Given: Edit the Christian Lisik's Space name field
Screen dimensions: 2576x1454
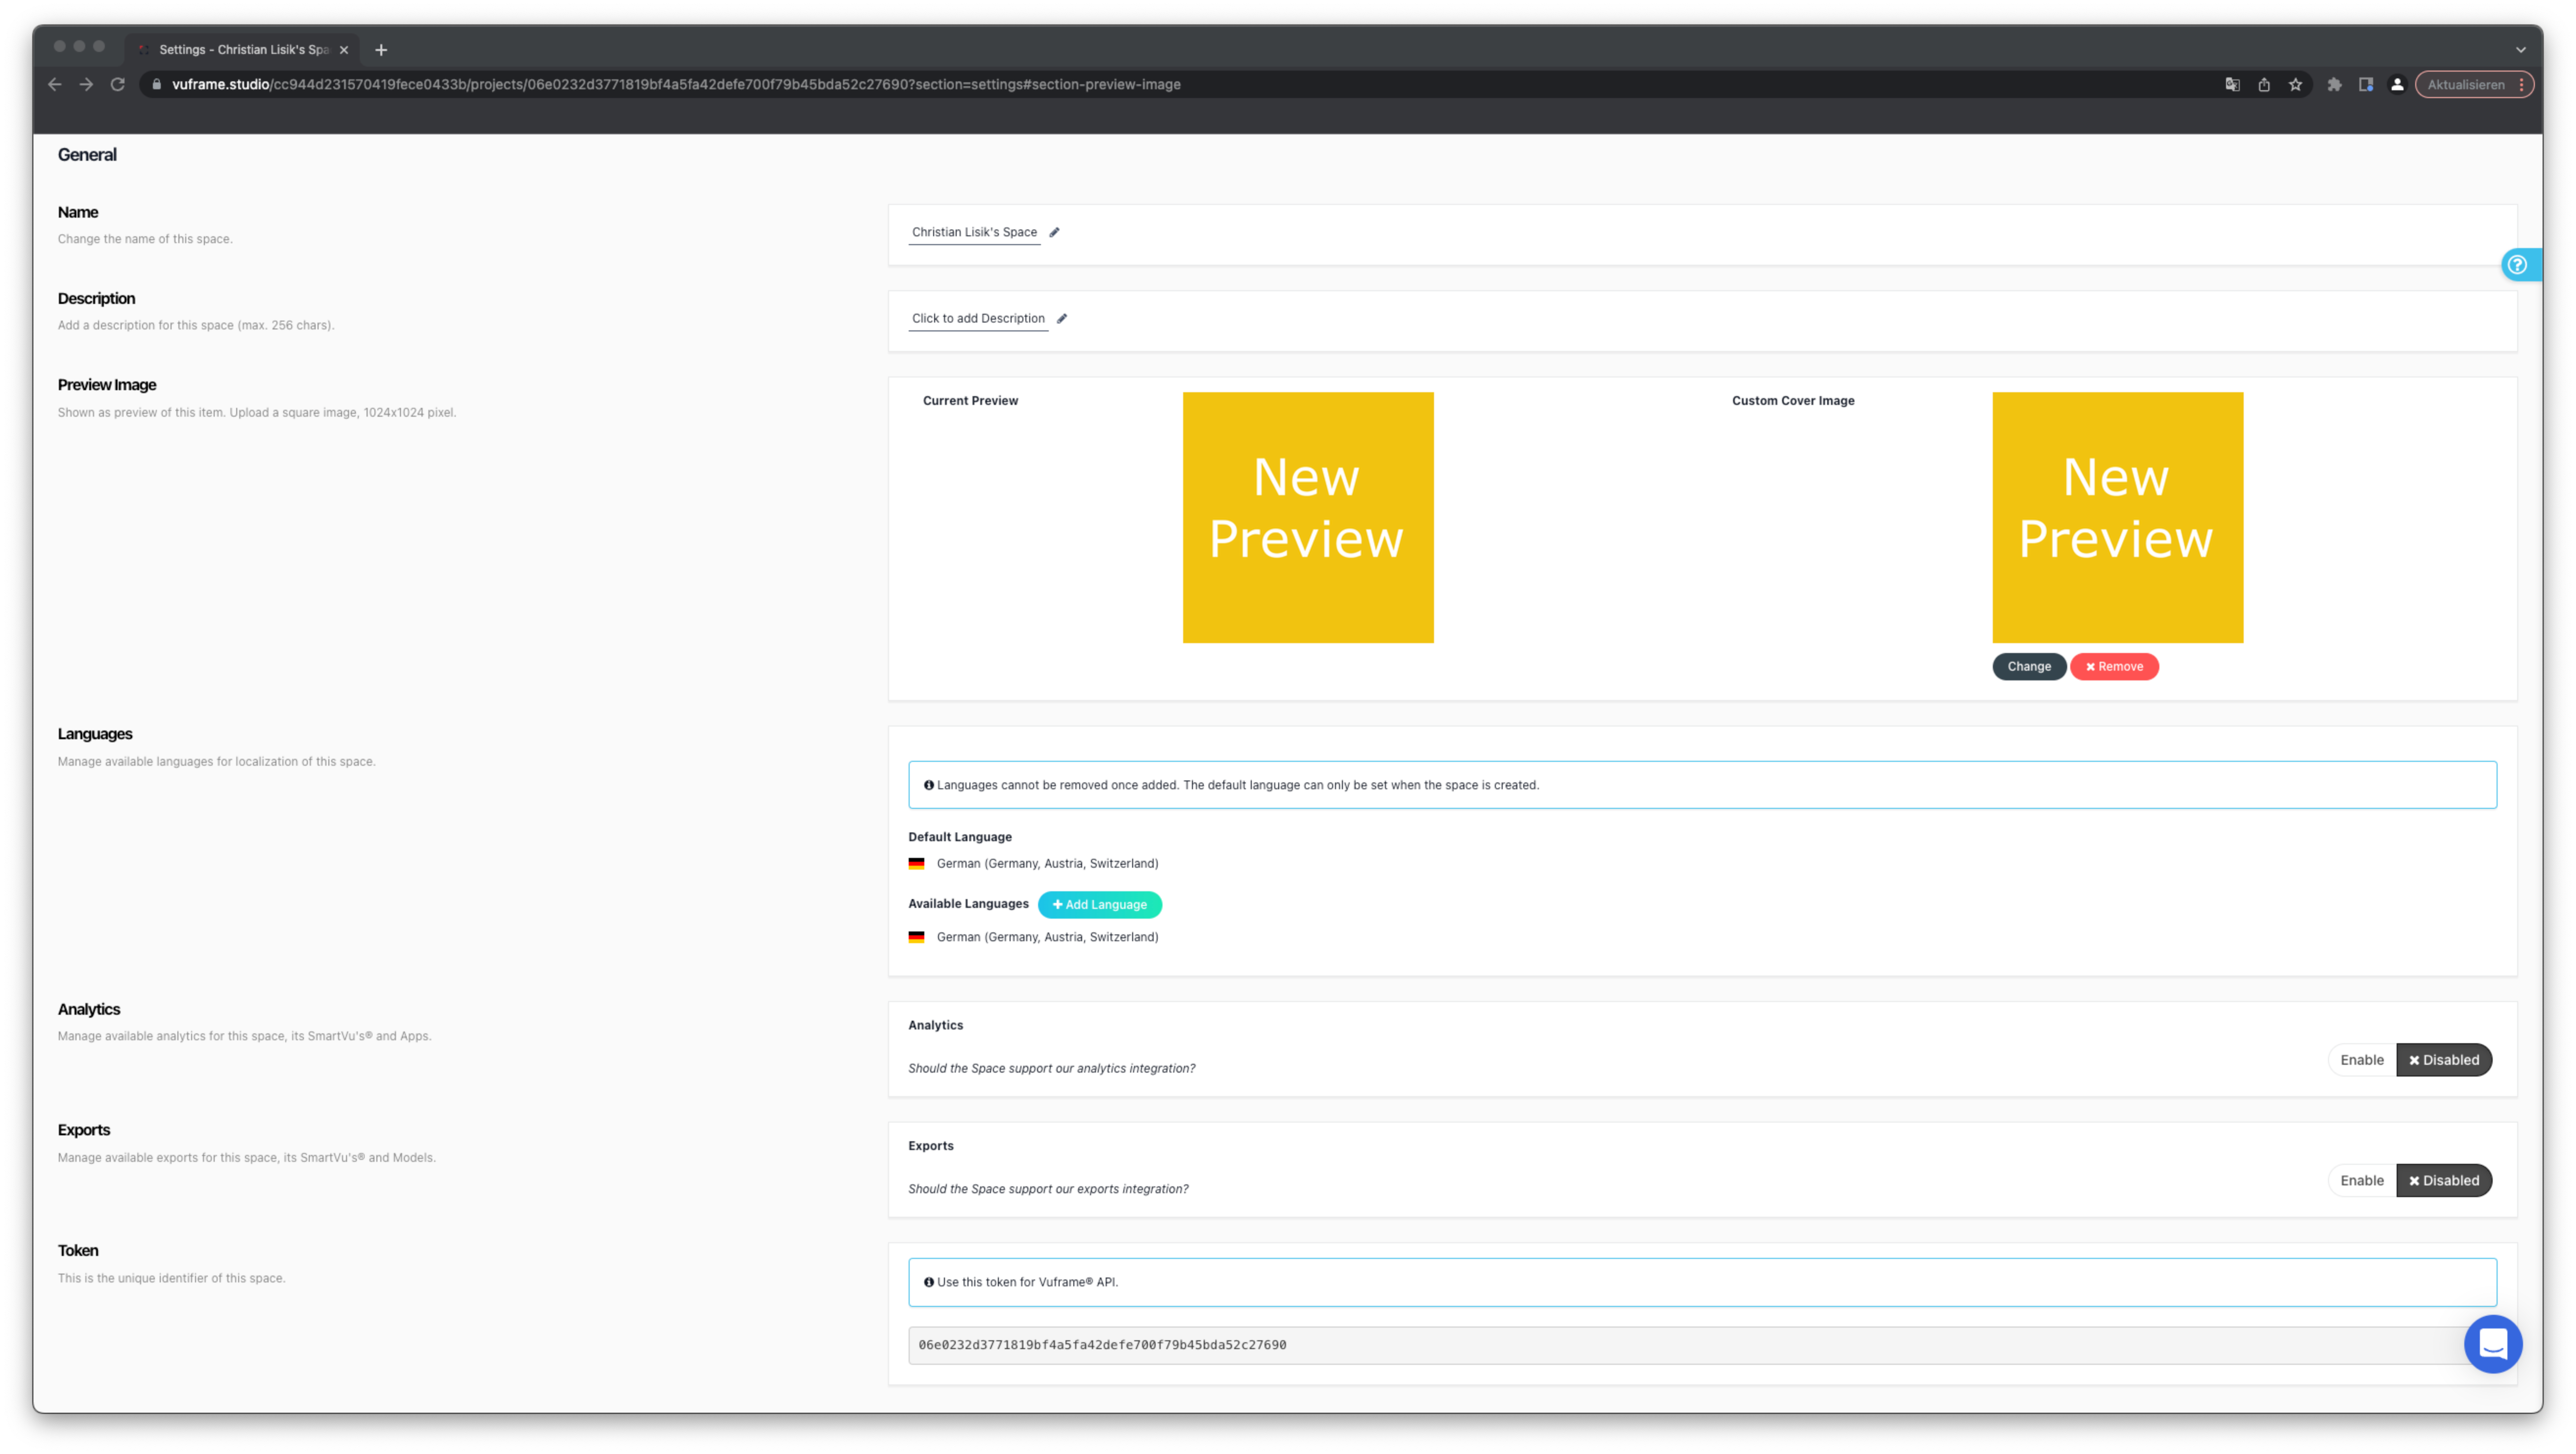Looking at the screenshot, I should [x=974, y=232].
